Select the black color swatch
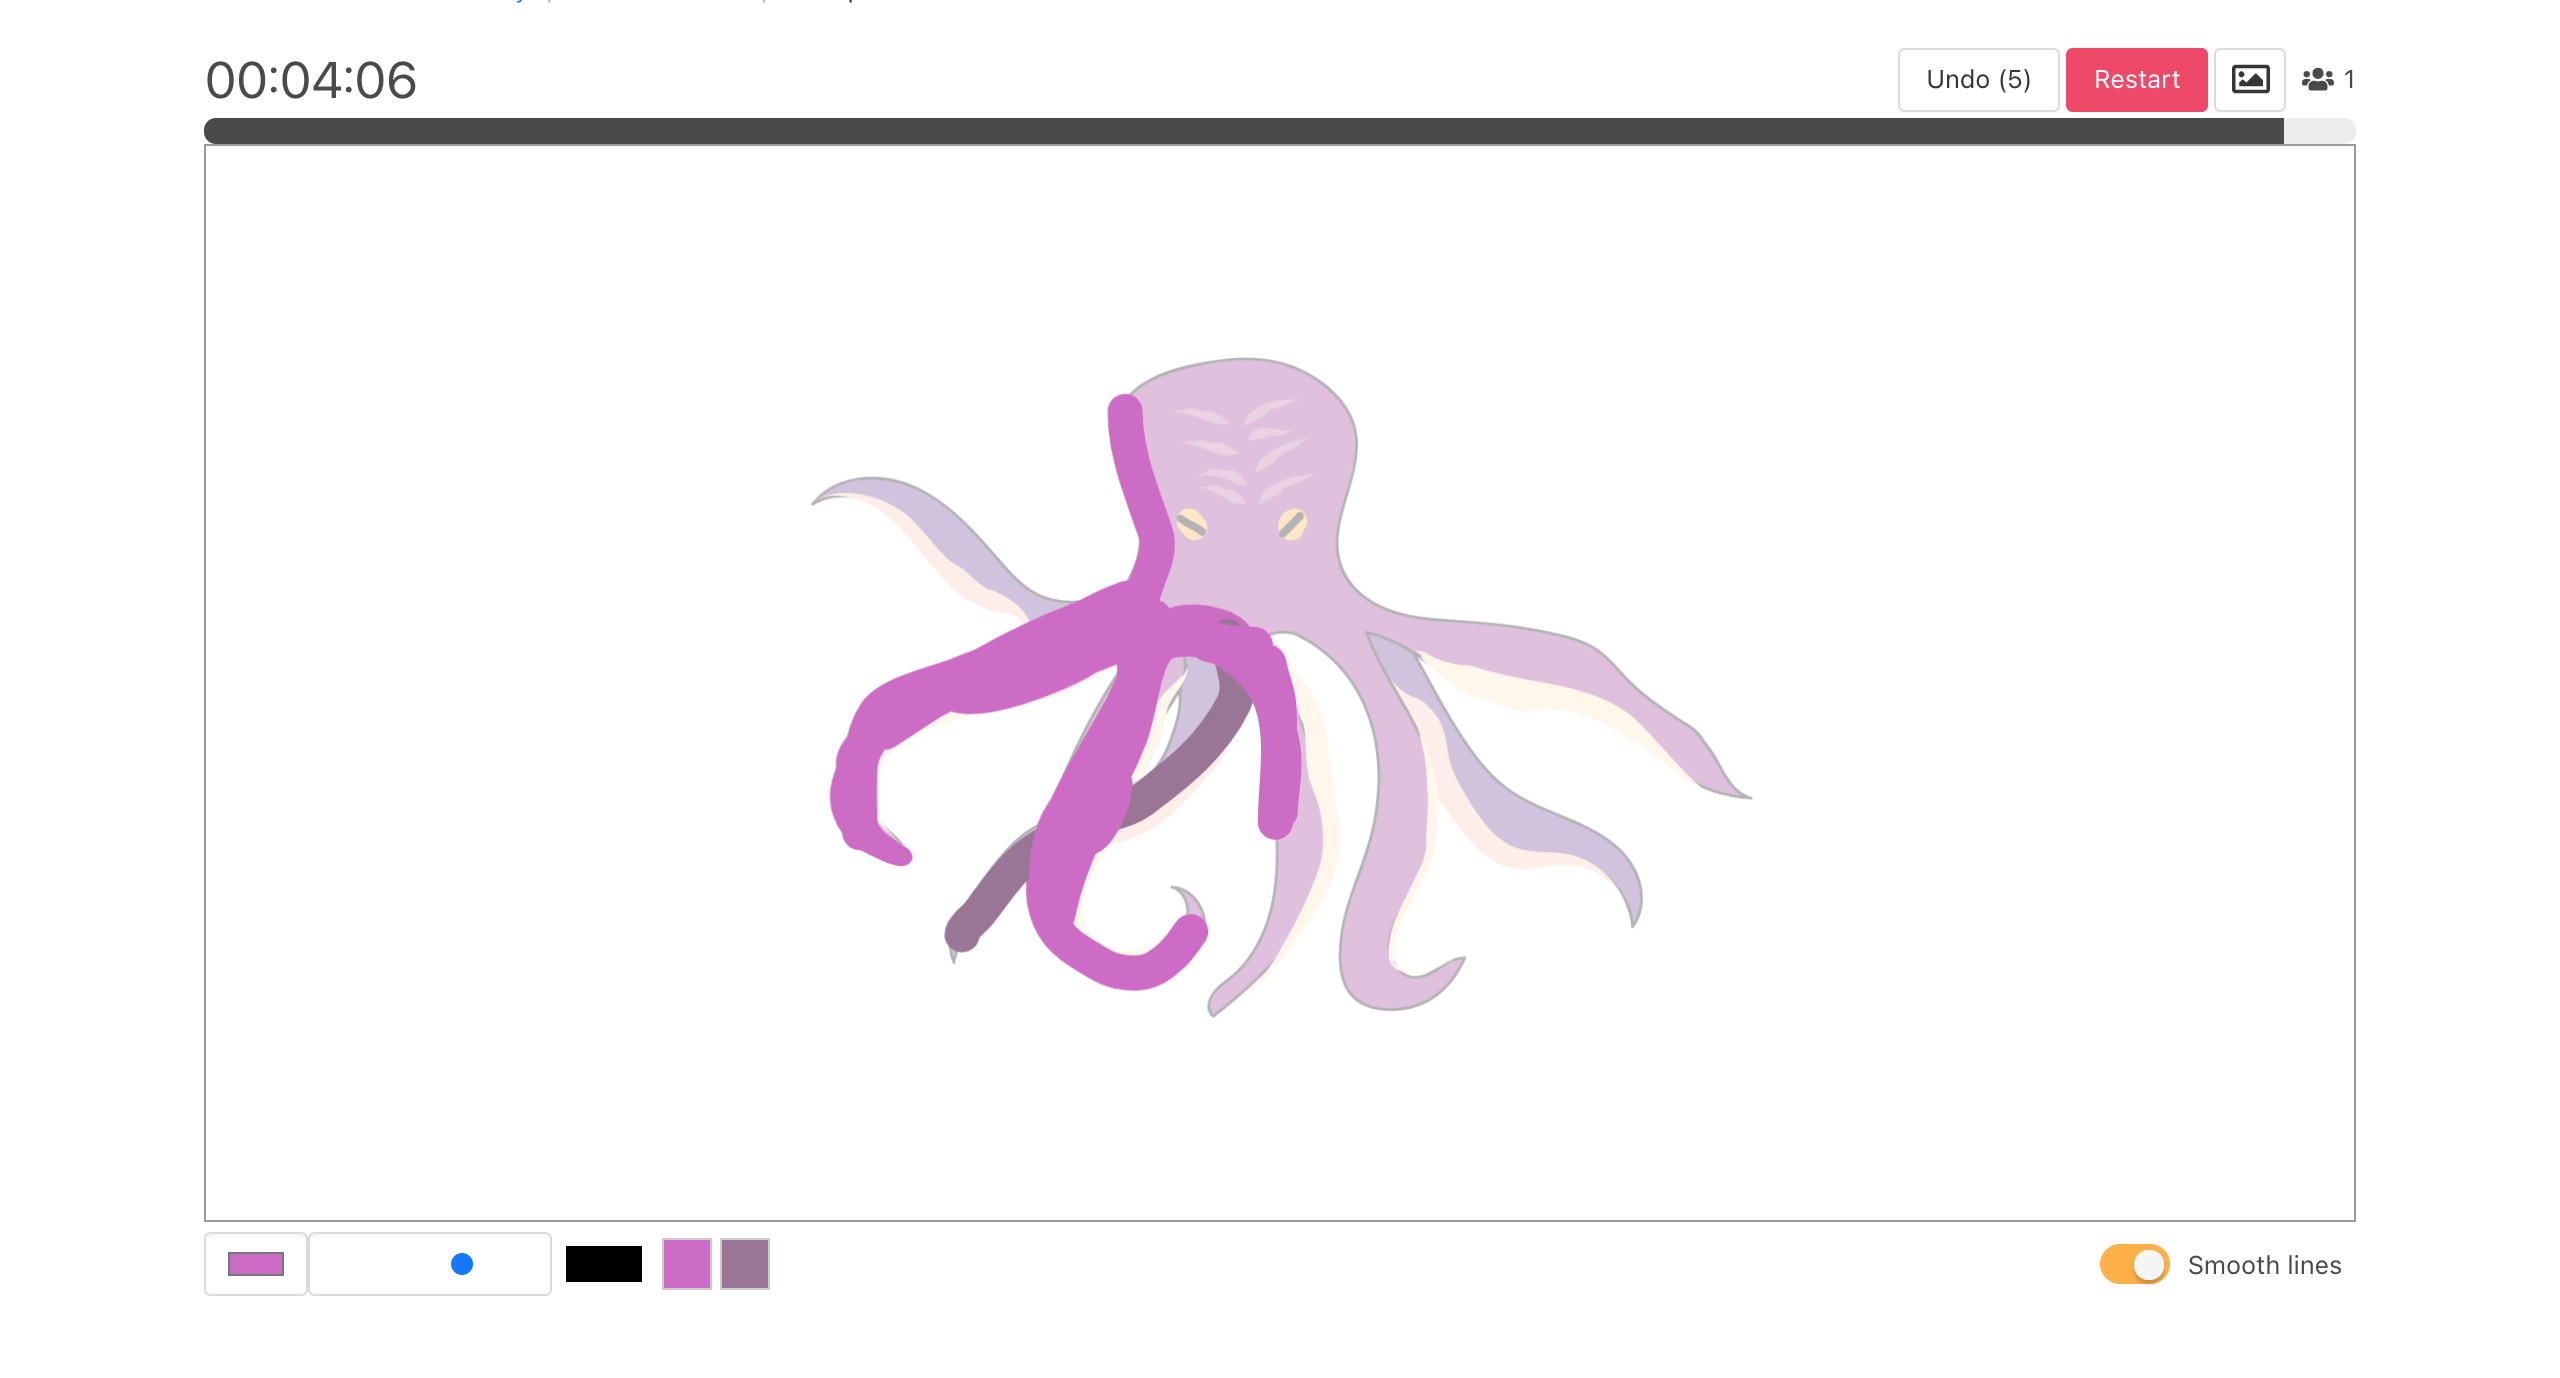 (603, 1264)
